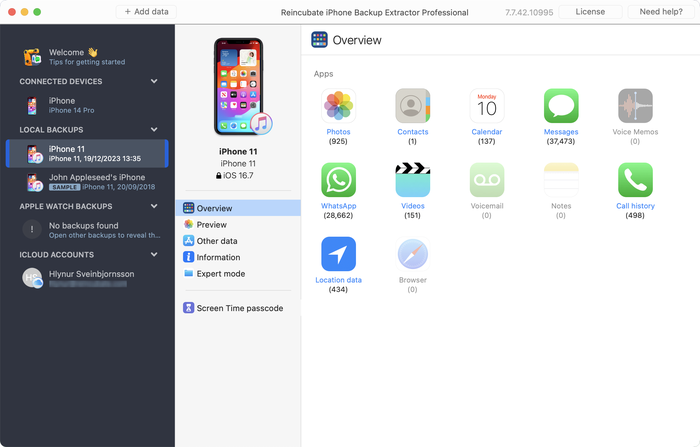Click the Messages link label

pos(561,132)
